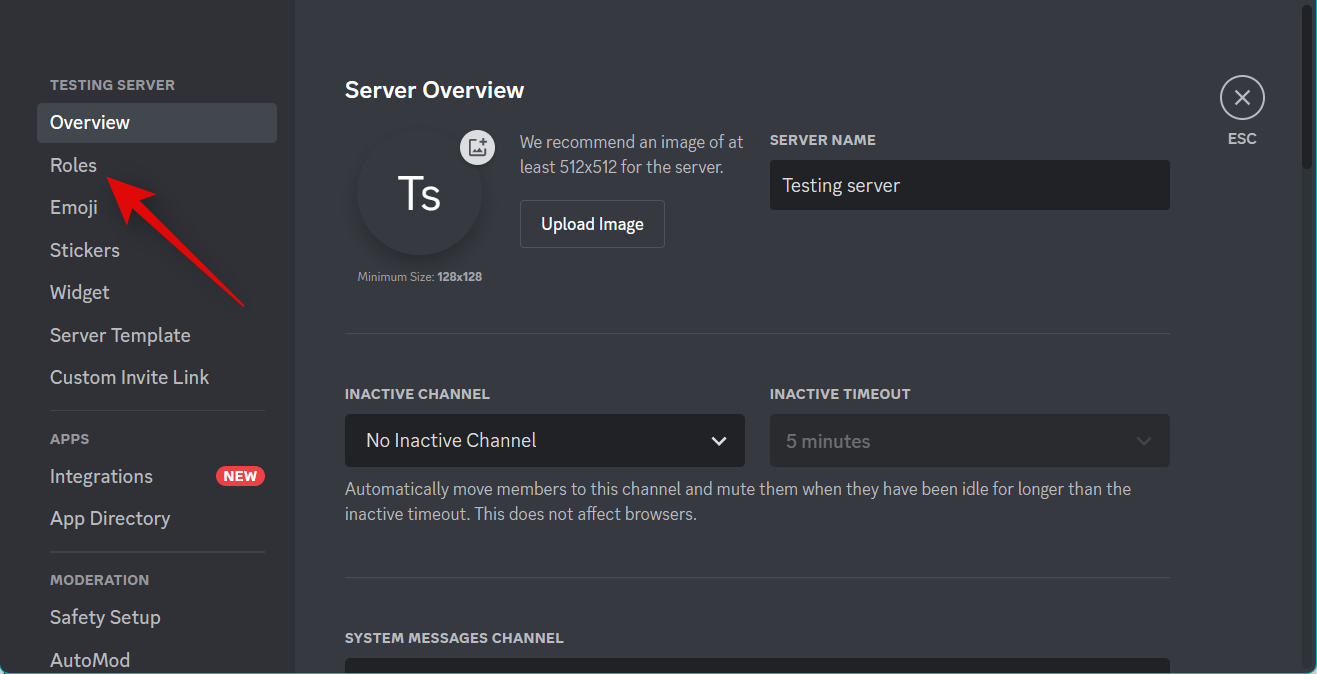Image resolution: width=1317 pixels, height=674 pixels.
Task: Click the Inactive Channel dropdown chevron arrow
Action: tap(718, 441)
